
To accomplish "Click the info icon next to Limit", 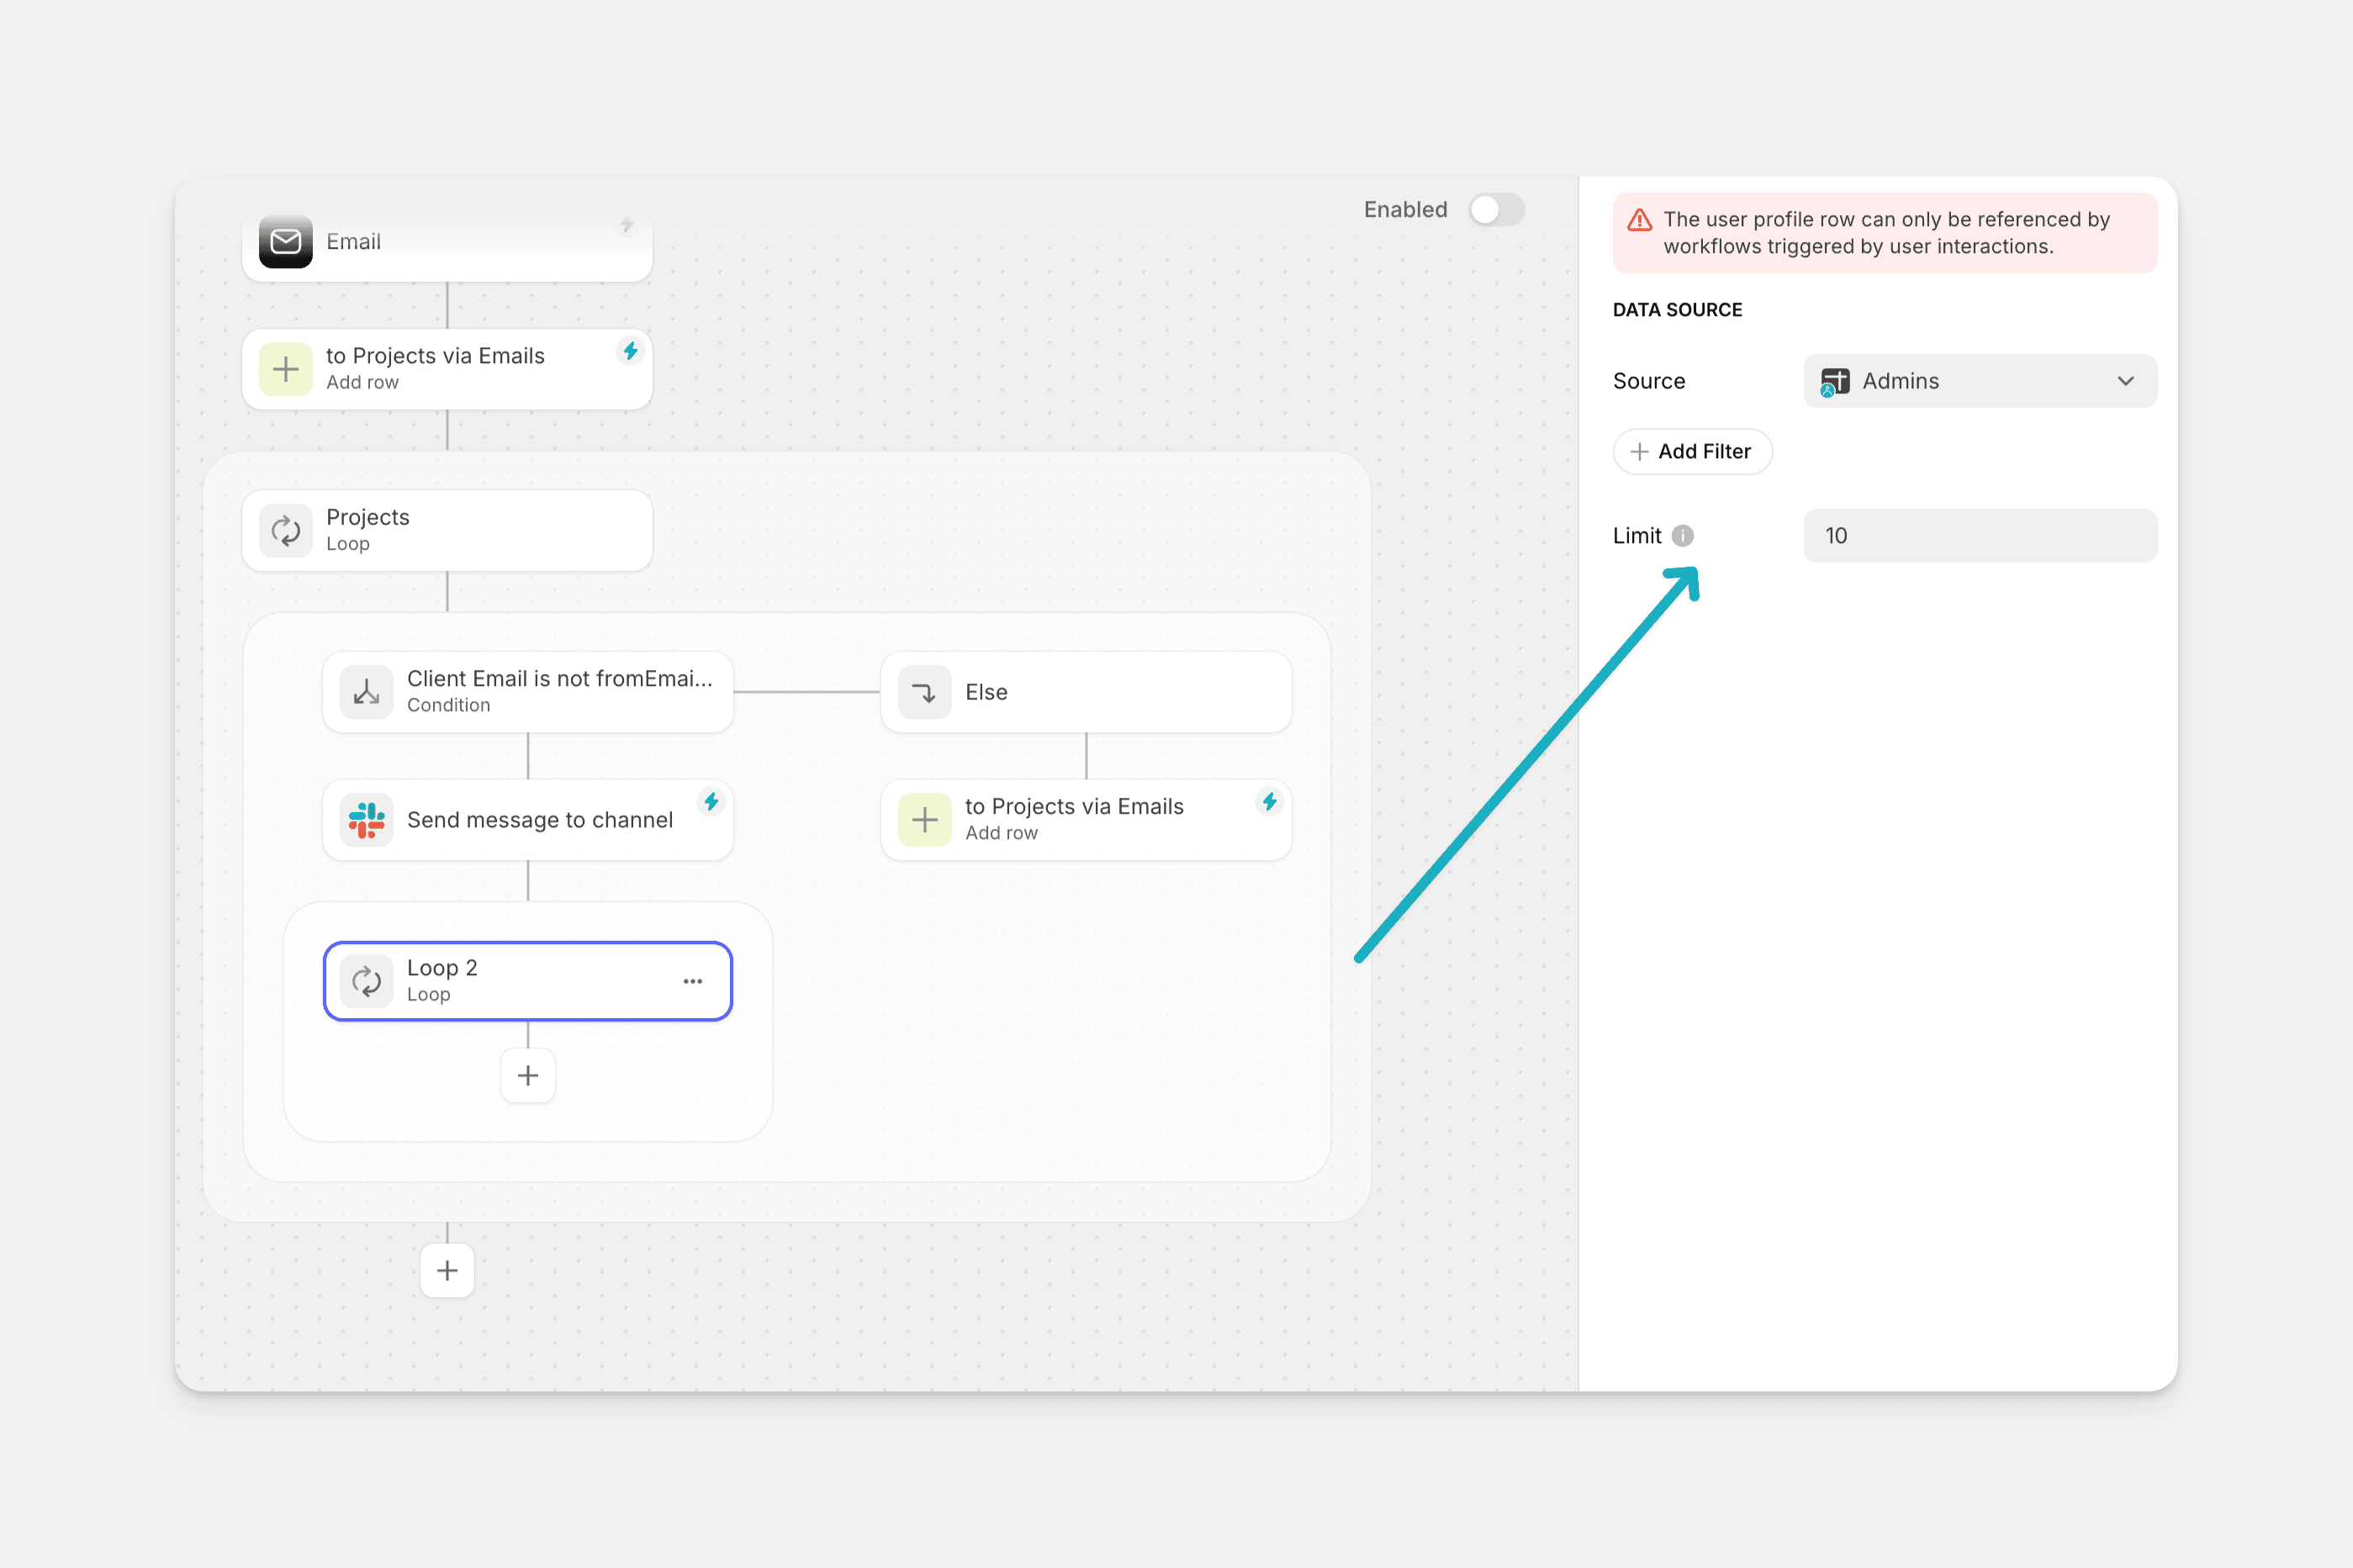I will point(1683,536).
